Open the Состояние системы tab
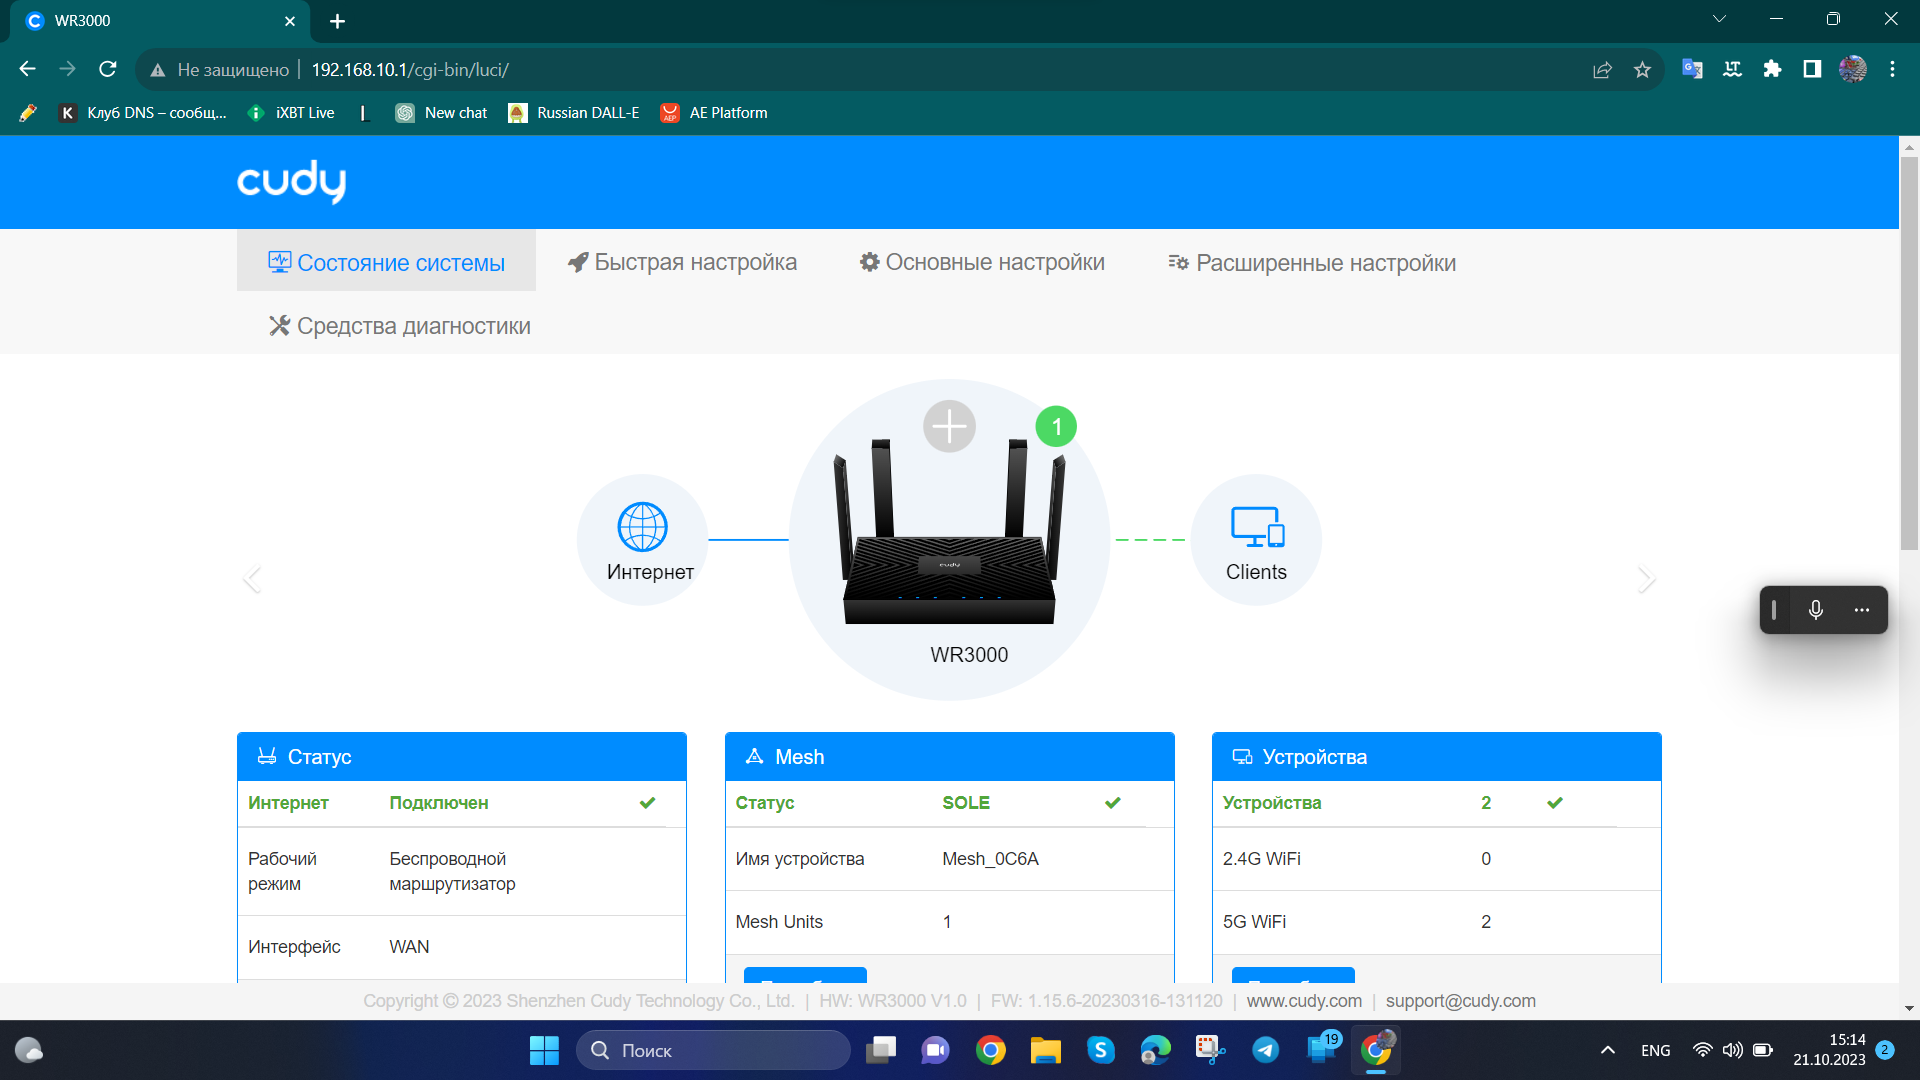 [x=386, y=262]
